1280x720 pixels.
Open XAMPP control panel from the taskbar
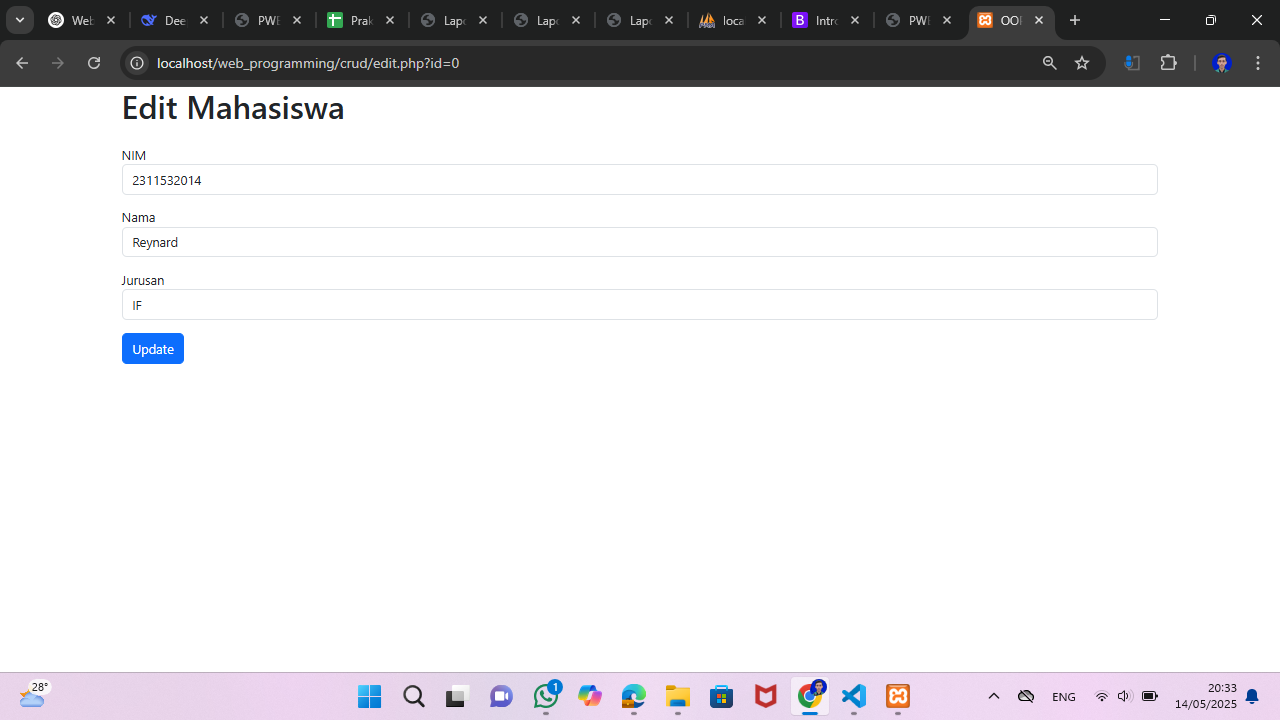tap(897, 696)
